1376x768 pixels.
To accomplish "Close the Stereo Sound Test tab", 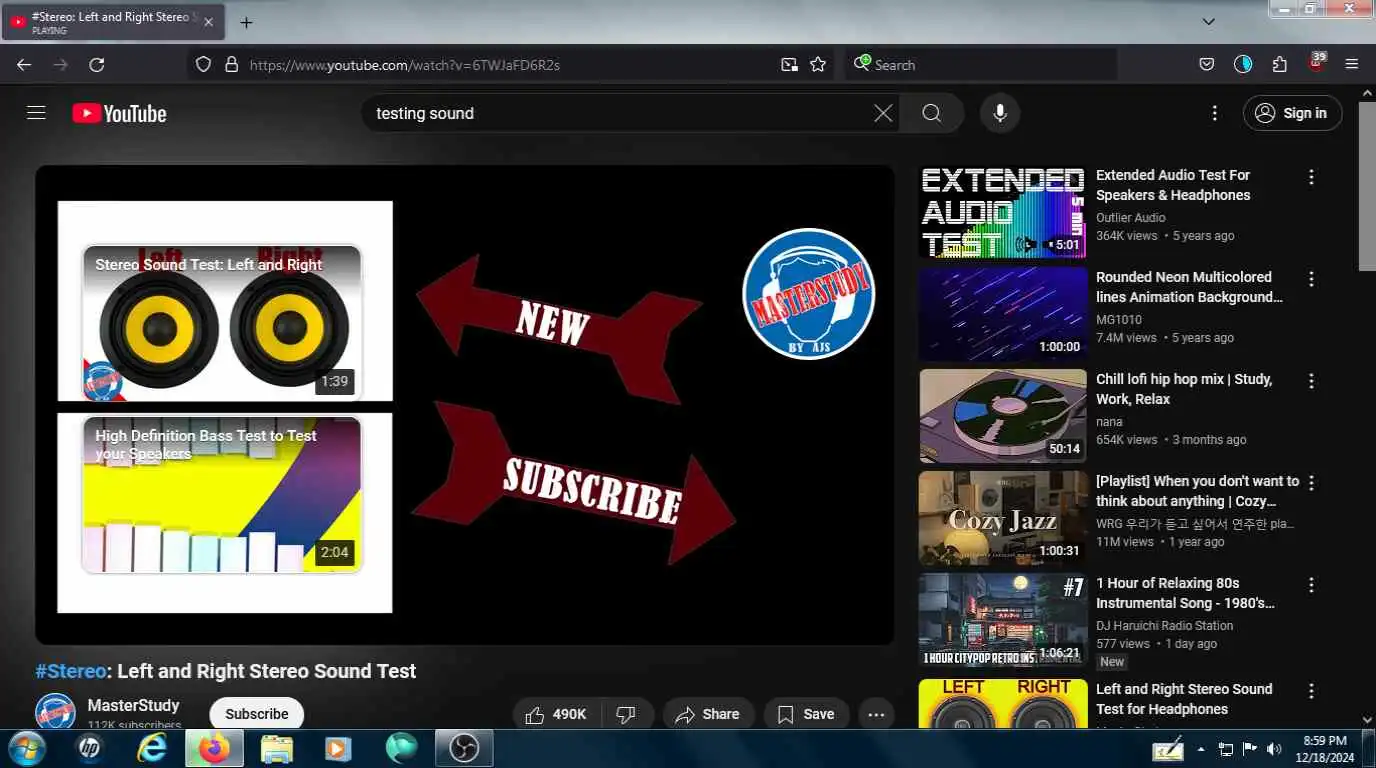I will [x=208, y=22].
